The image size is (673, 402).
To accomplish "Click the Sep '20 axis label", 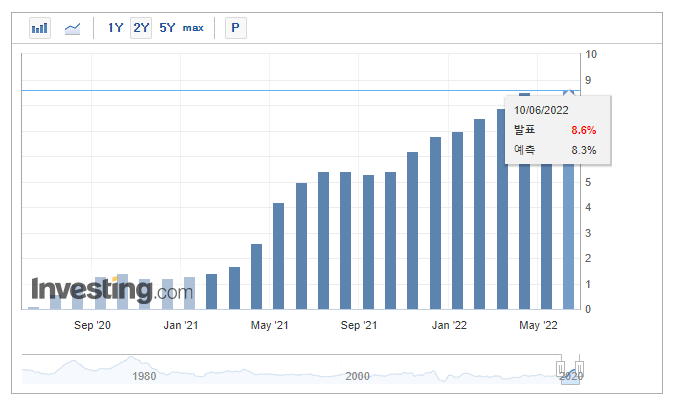I will [x=92, y=325].
